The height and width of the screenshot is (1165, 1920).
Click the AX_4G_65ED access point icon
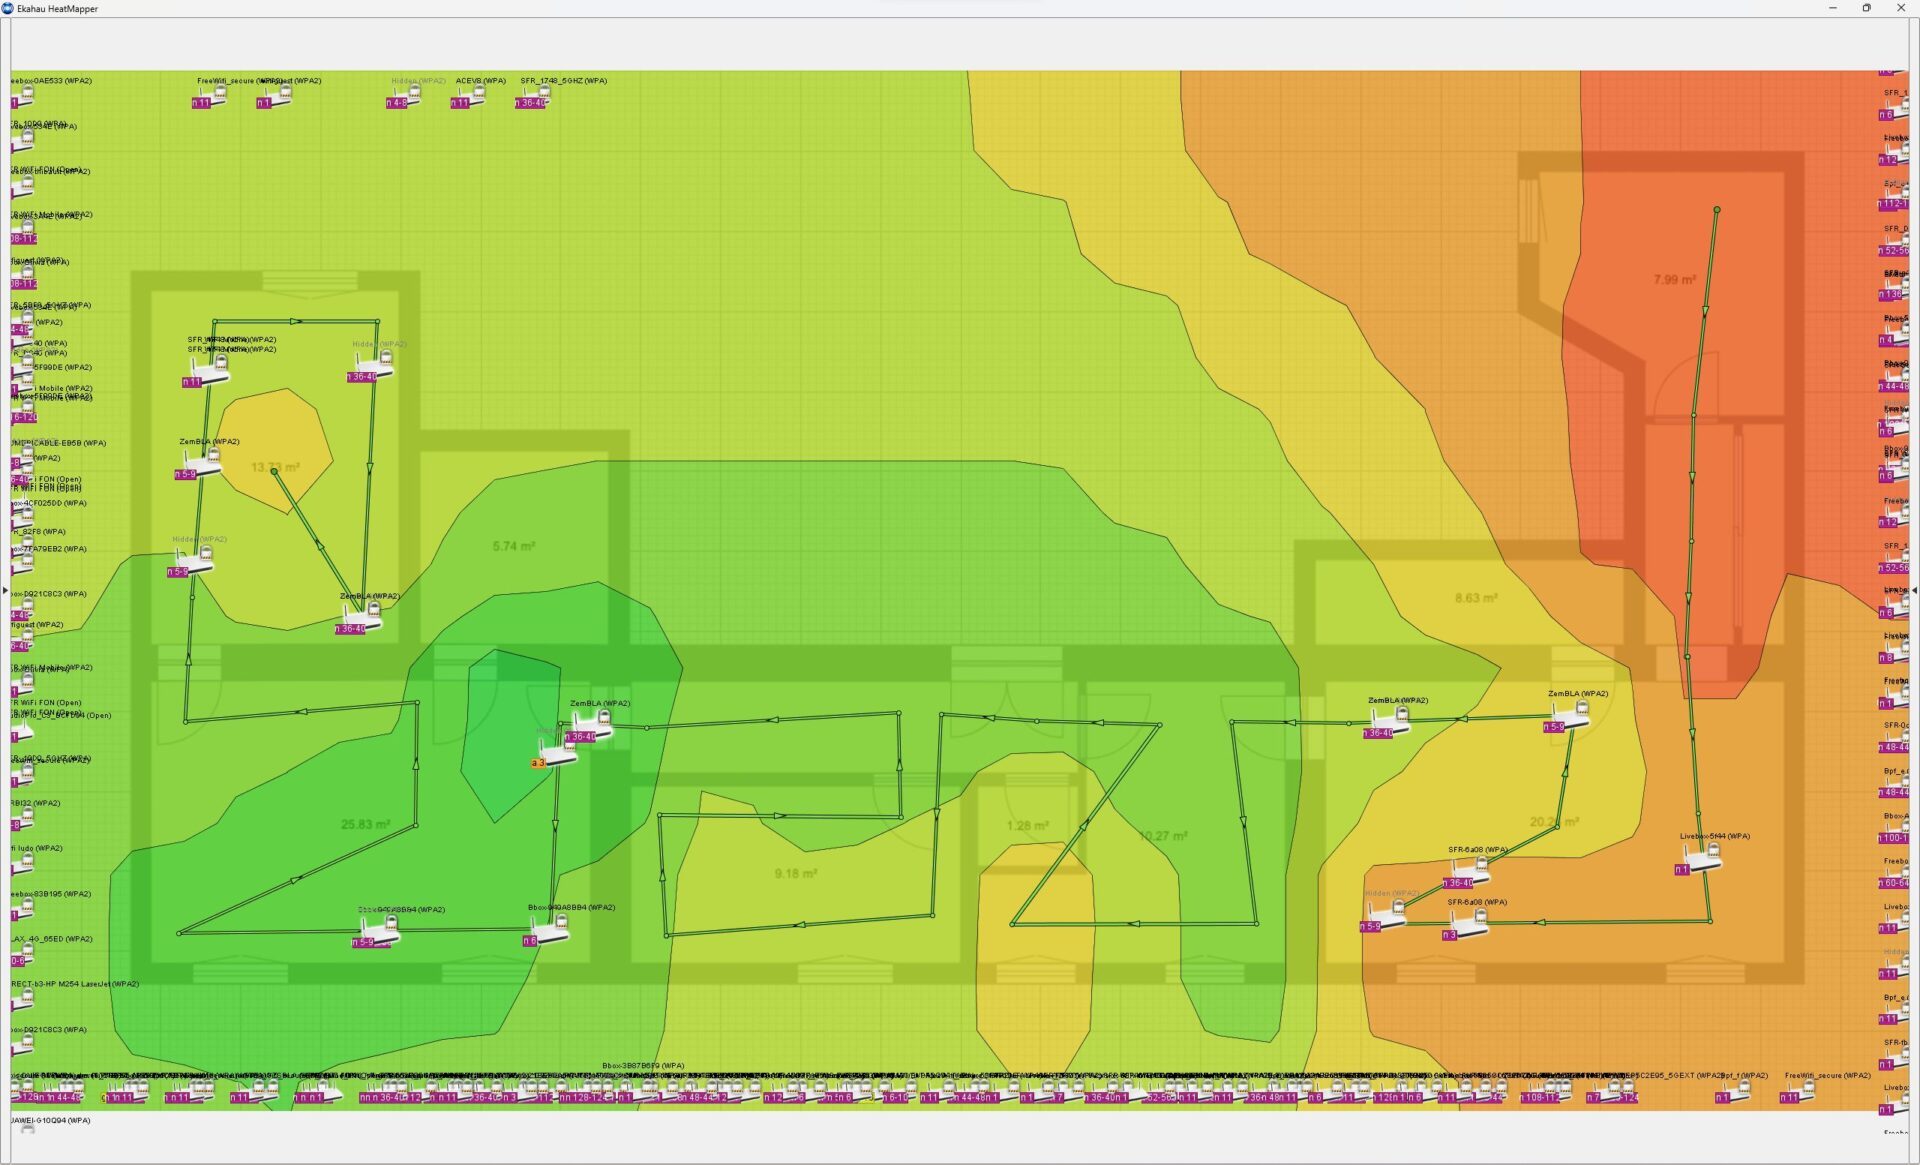click(x=22, y=954)
